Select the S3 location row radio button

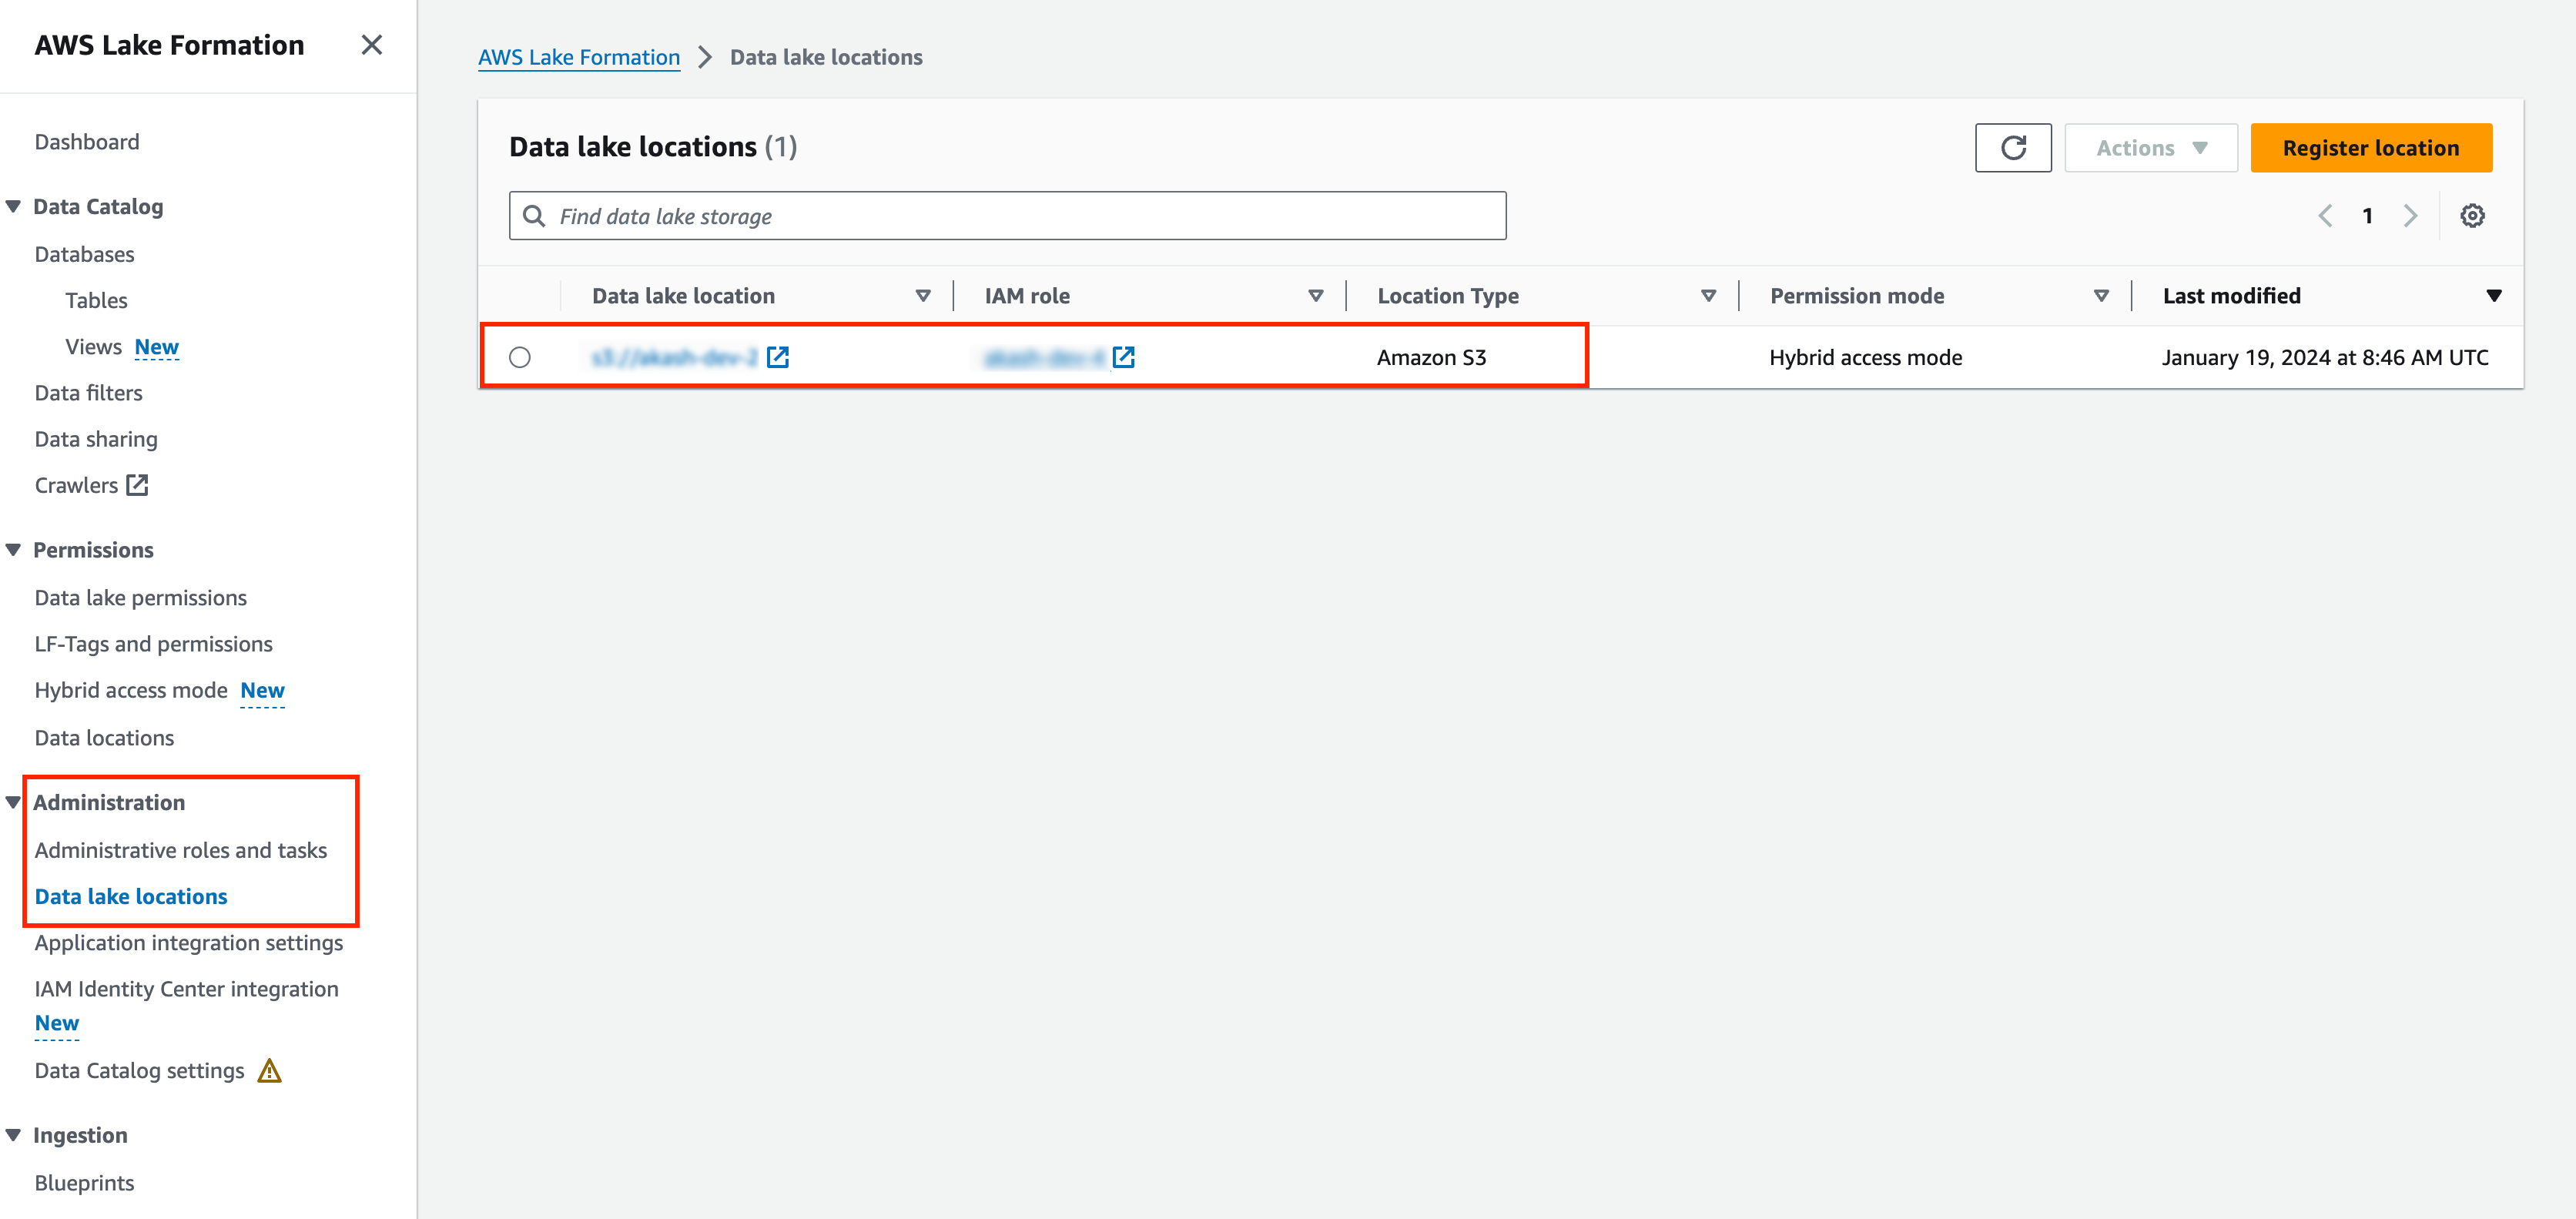click(519, 357)
